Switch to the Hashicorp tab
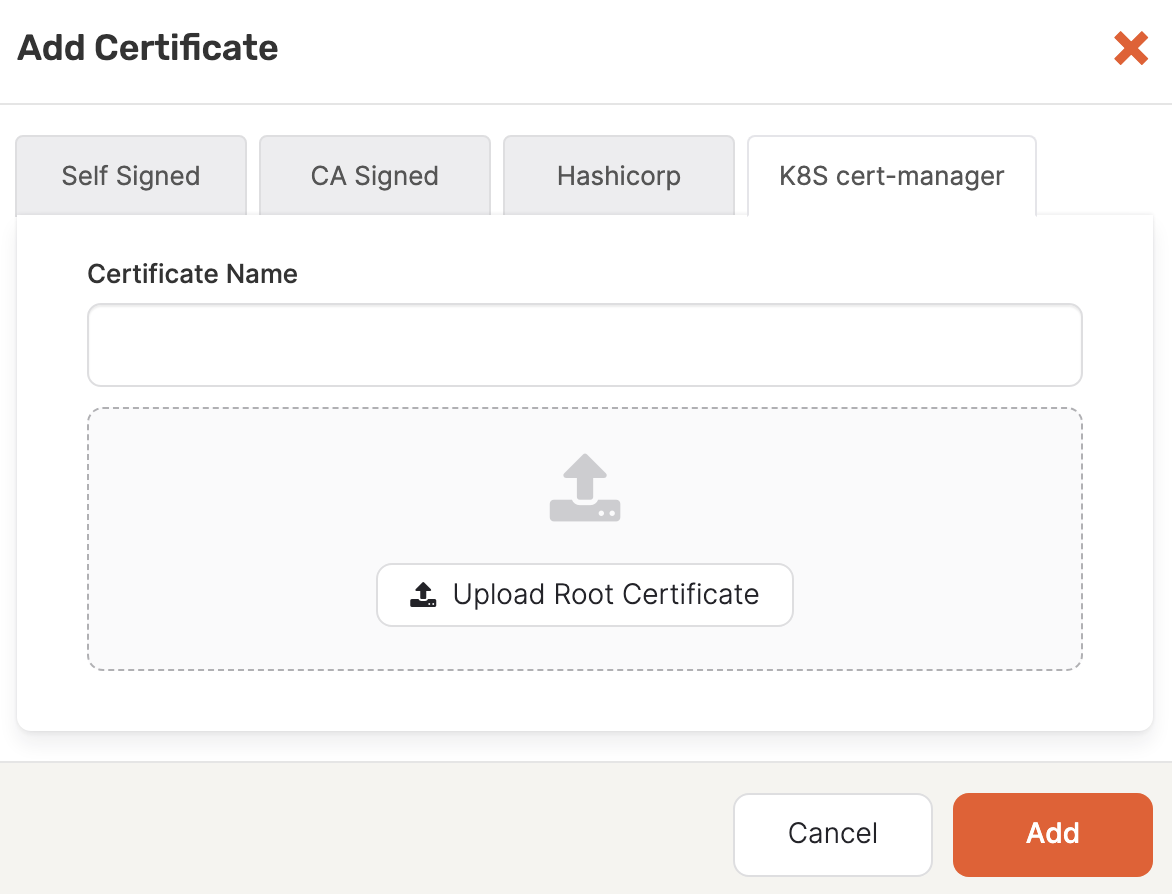 (x=618, y=175)
